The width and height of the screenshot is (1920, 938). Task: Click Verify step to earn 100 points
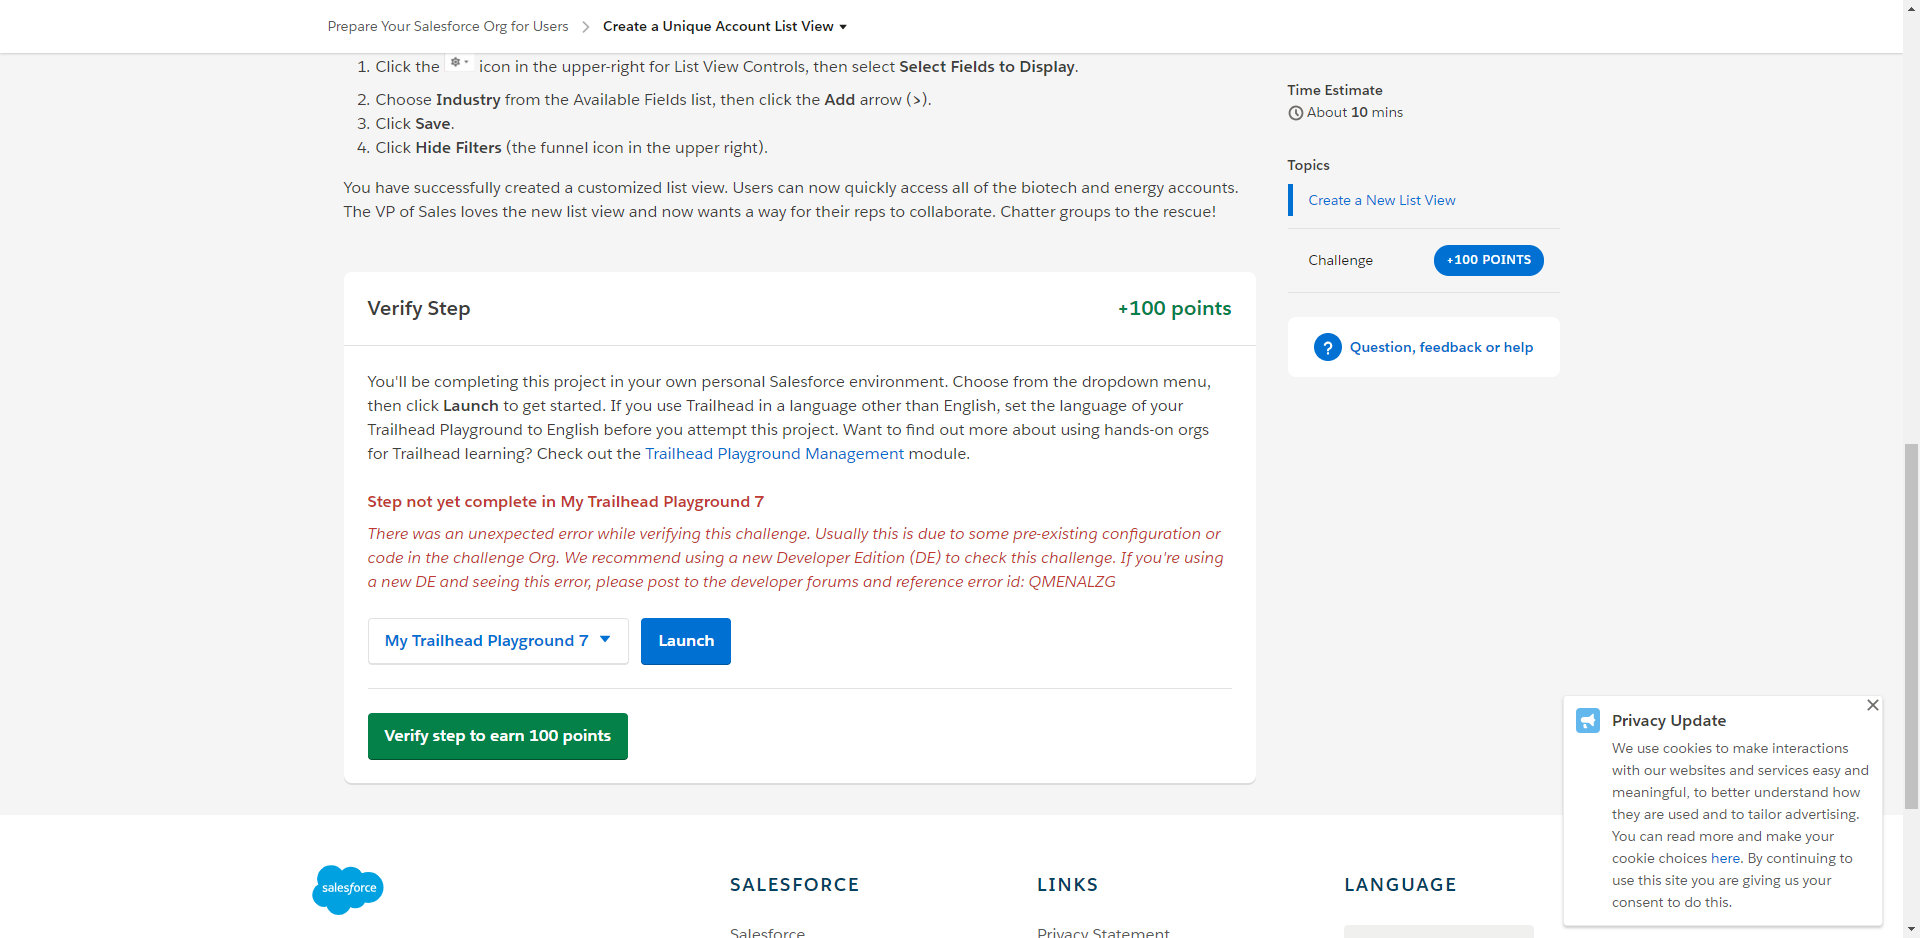(497, 736)
